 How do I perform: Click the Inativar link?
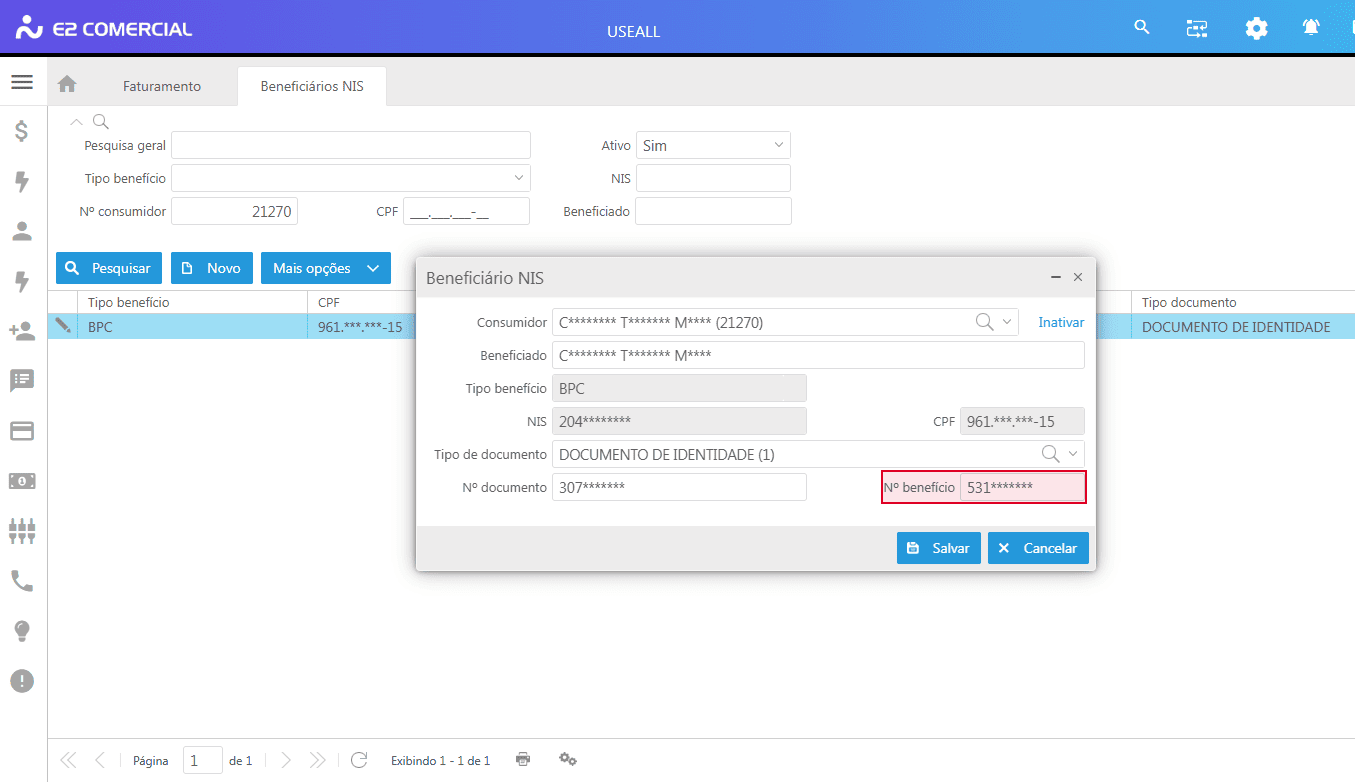[1061, 323]
